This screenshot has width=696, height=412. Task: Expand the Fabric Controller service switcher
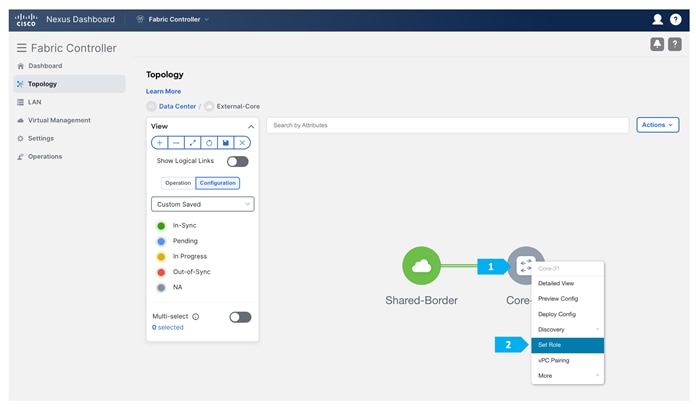tap(206, 20)
